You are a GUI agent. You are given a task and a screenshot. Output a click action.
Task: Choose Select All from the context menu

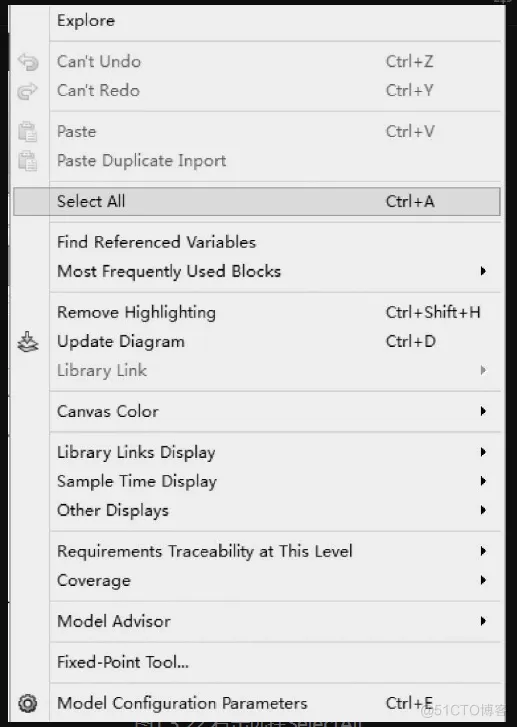click(x=257, y=202)
